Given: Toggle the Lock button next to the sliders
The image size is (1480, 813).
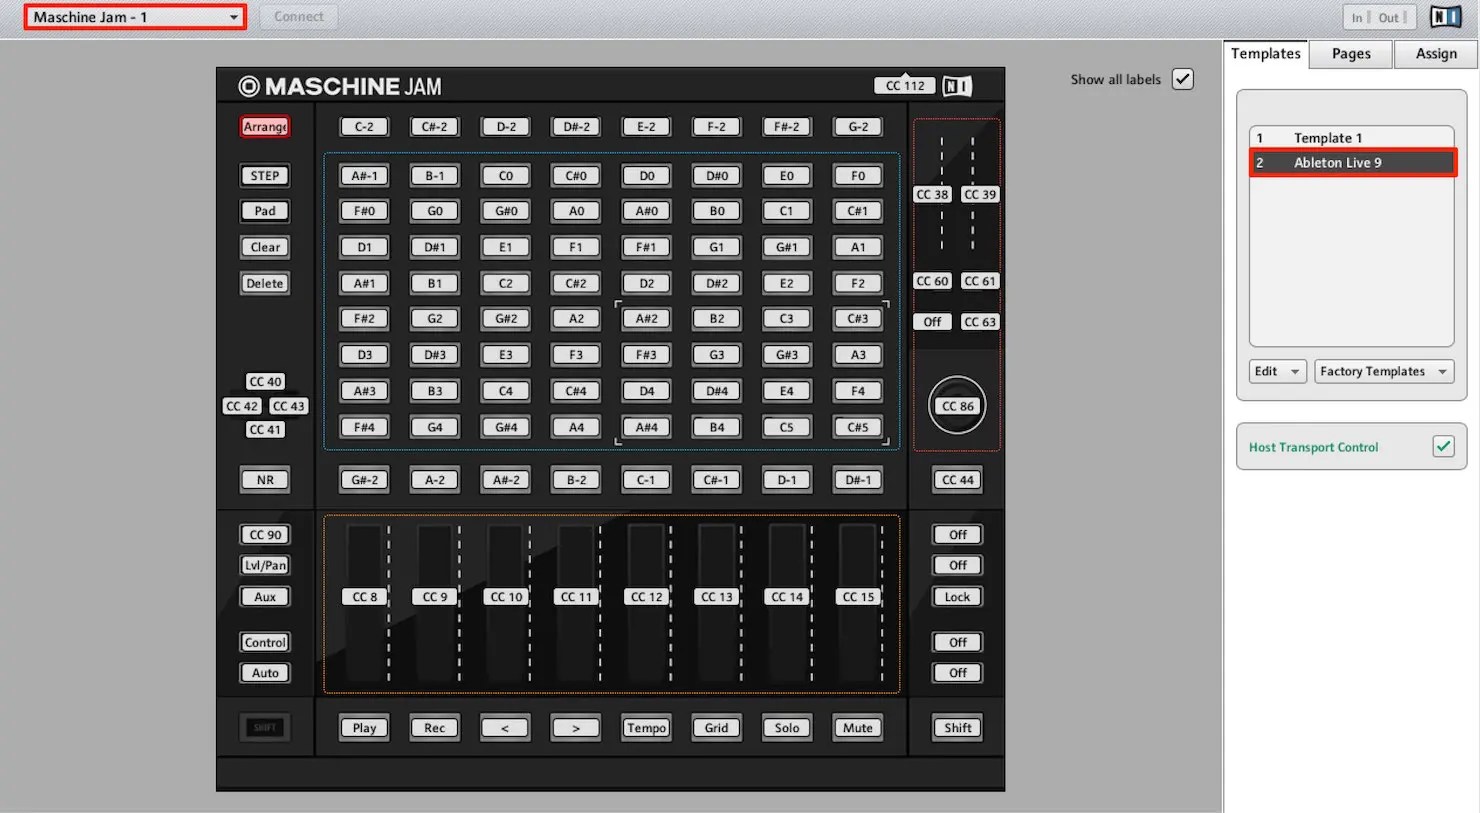Looking at the screenshot, I should 956,596.
